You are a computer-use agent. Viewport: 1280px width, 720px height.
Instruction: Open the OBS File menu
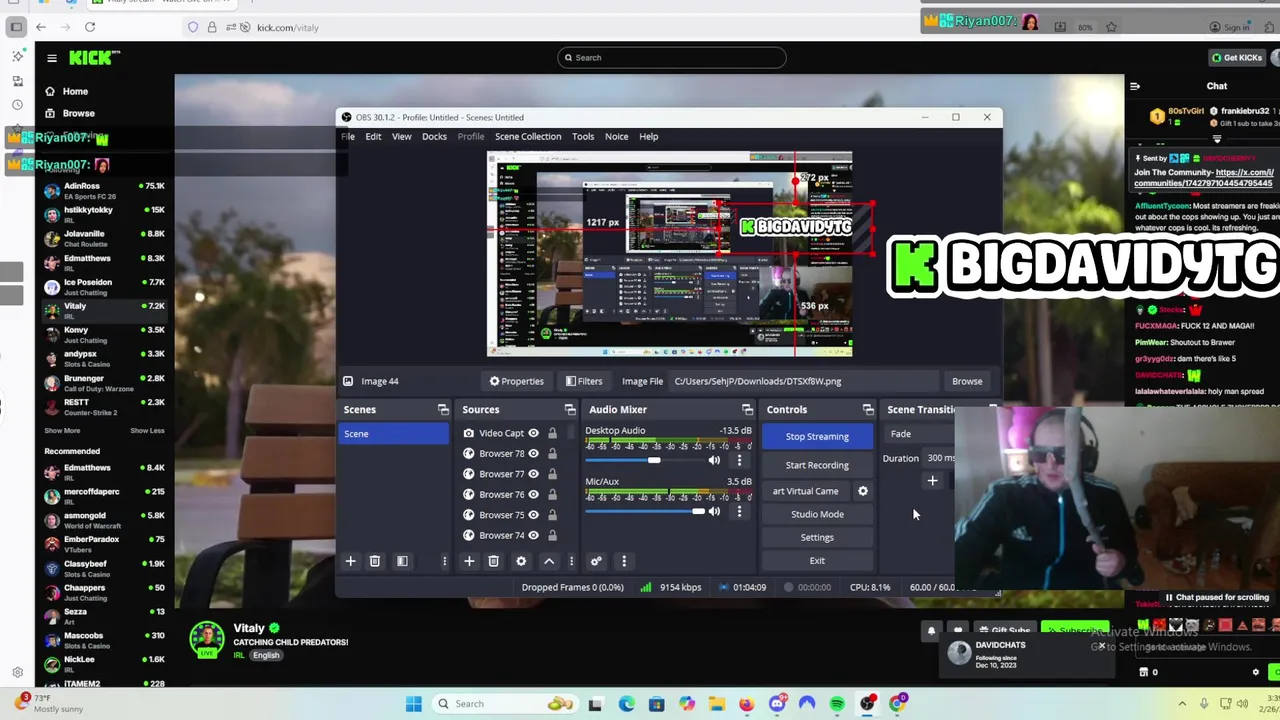pos(348,137)
